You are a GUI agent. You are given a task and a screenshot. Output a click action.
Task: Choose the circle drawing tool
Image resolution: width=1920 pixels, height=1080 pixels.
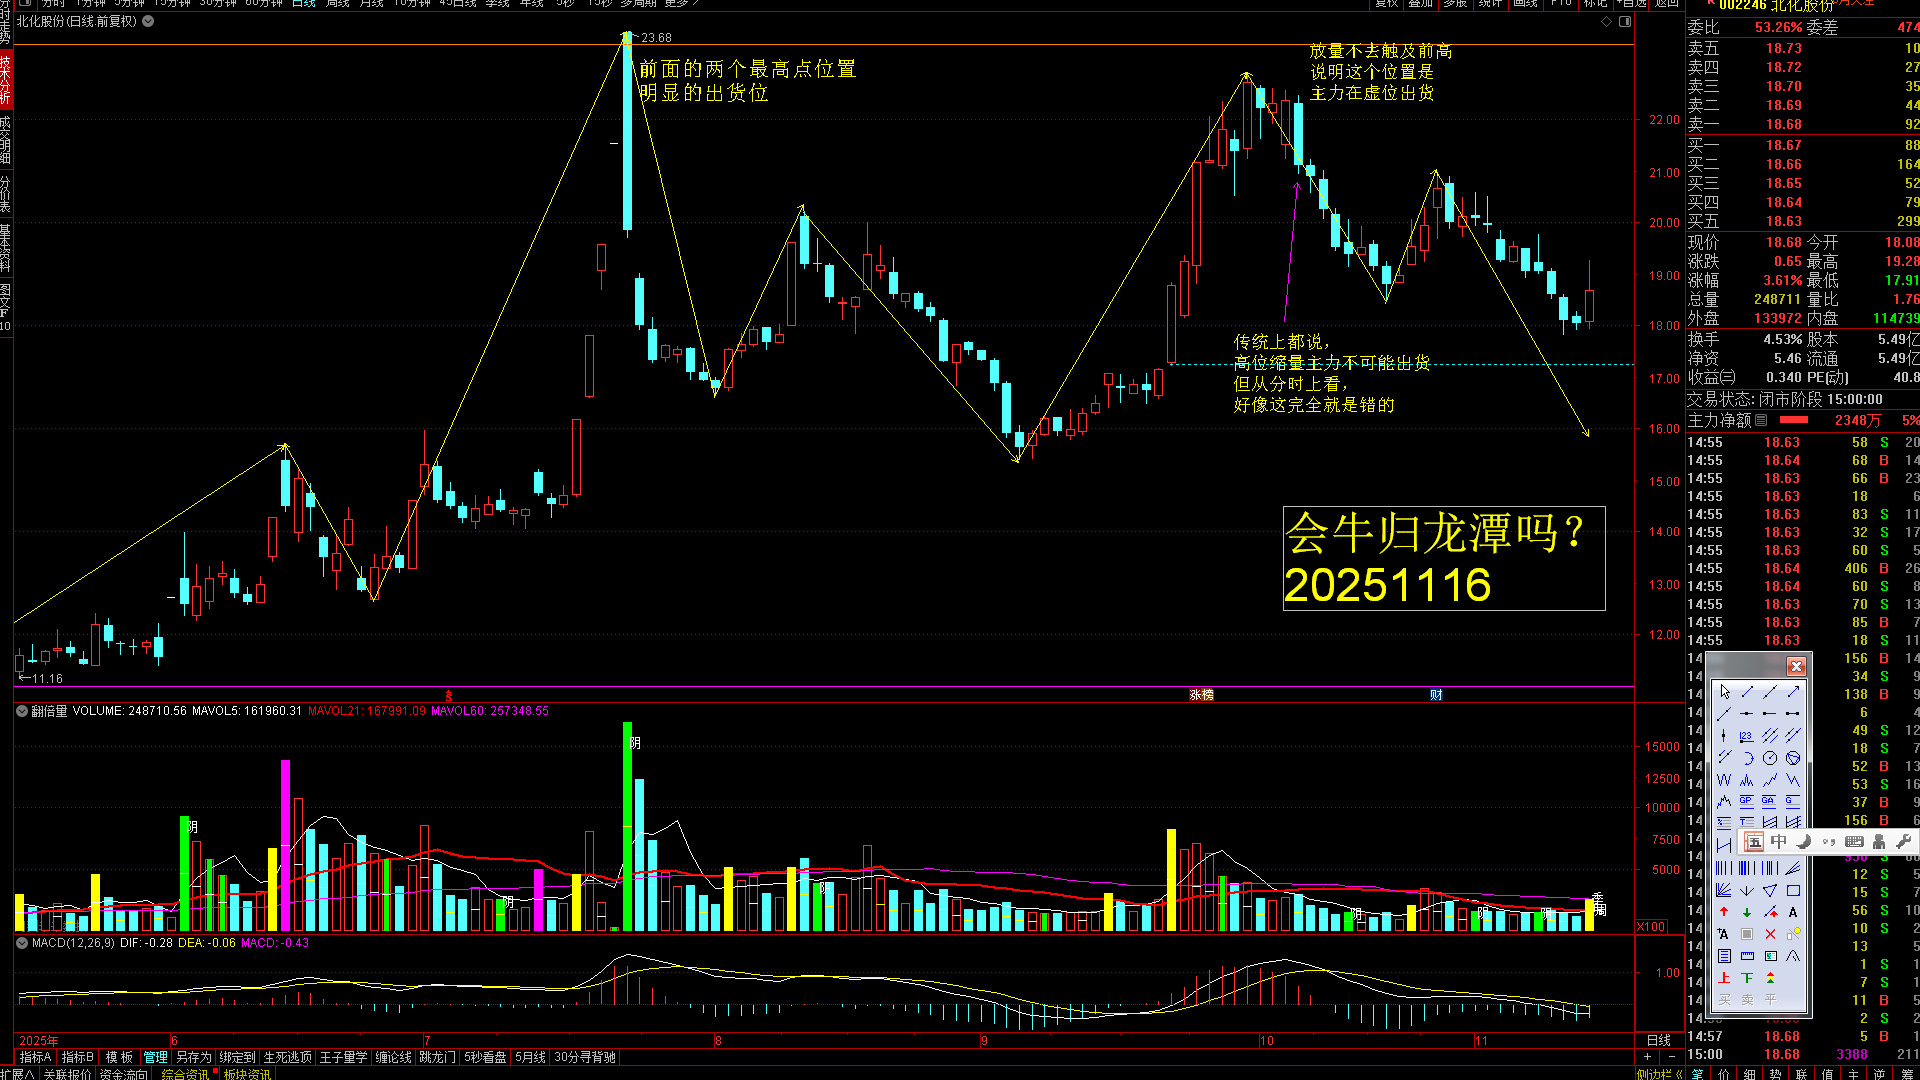click(x=1770, y=758)
